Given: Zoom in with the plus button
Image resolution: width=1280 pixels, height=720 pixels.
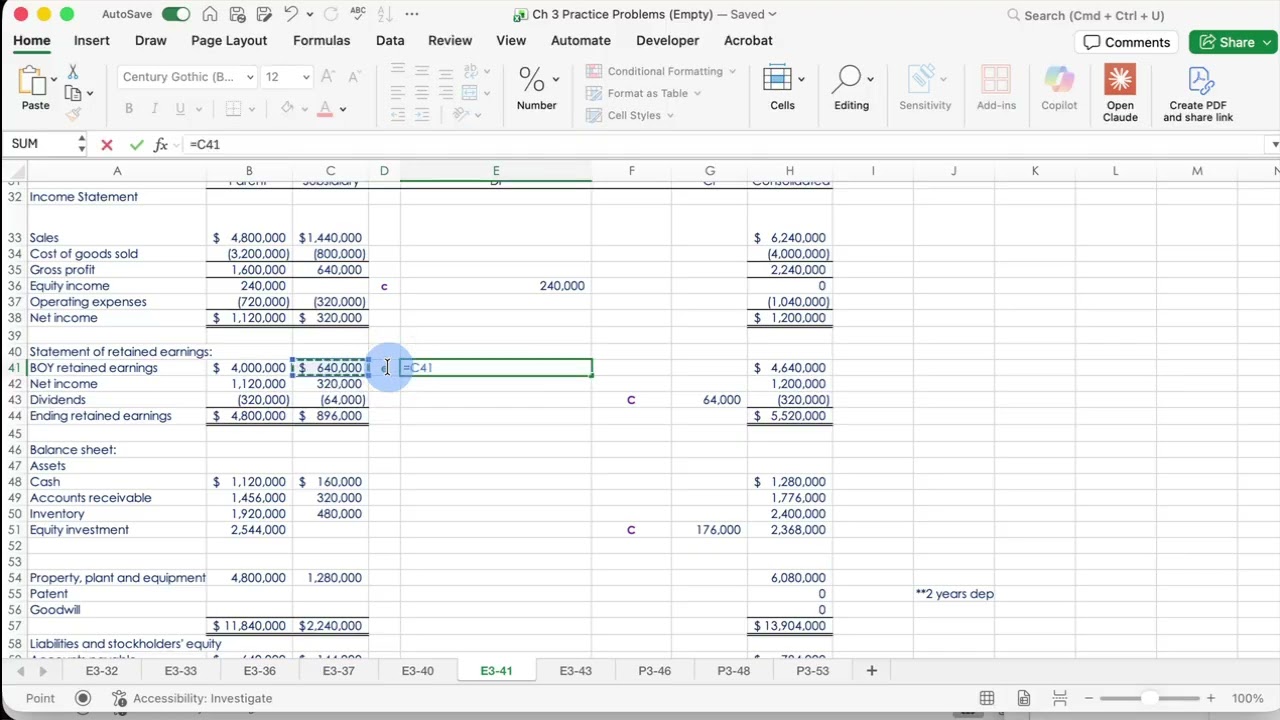Looking at the screenshot, I should point(1211,698).
